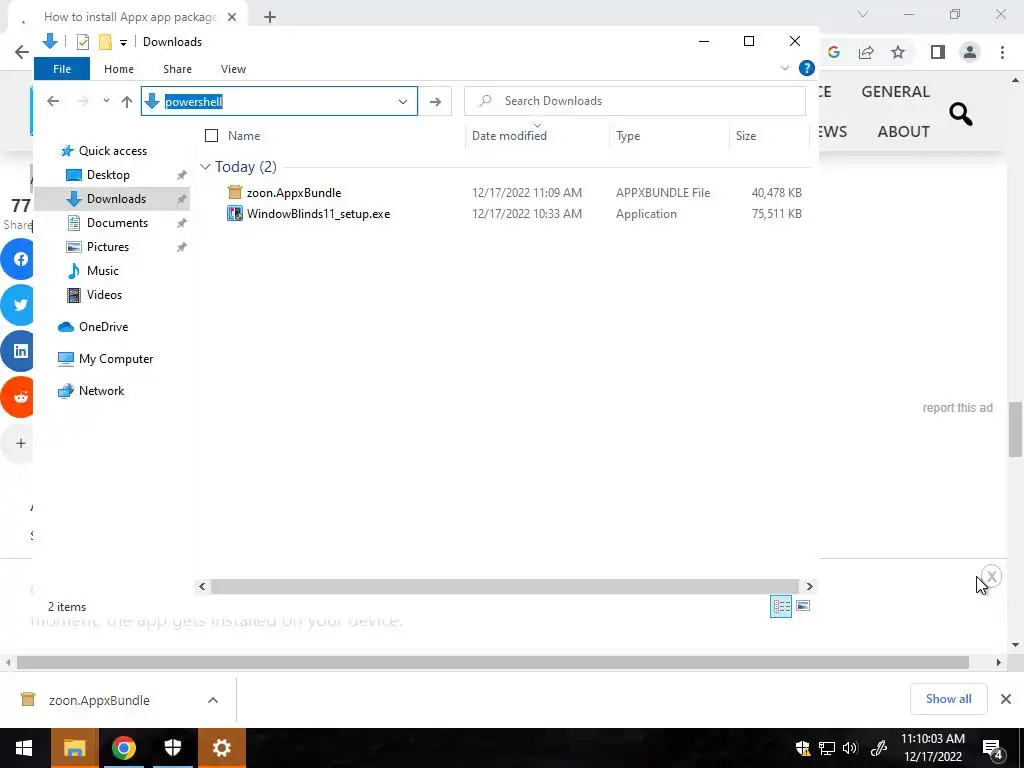The image size is (1024, 768).
Task: Go up one folder level
Action: (127, 101)
